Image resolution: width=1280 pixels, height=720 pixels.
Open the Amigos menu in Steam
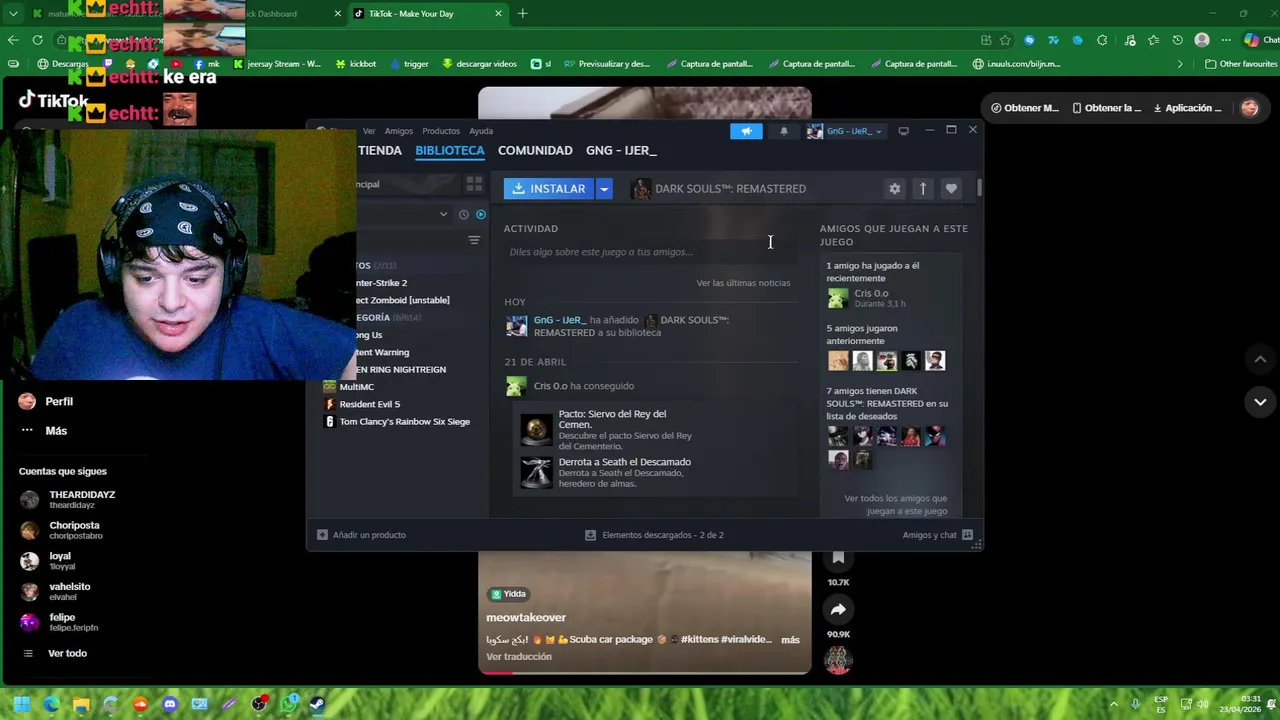(x=399, y=131)
